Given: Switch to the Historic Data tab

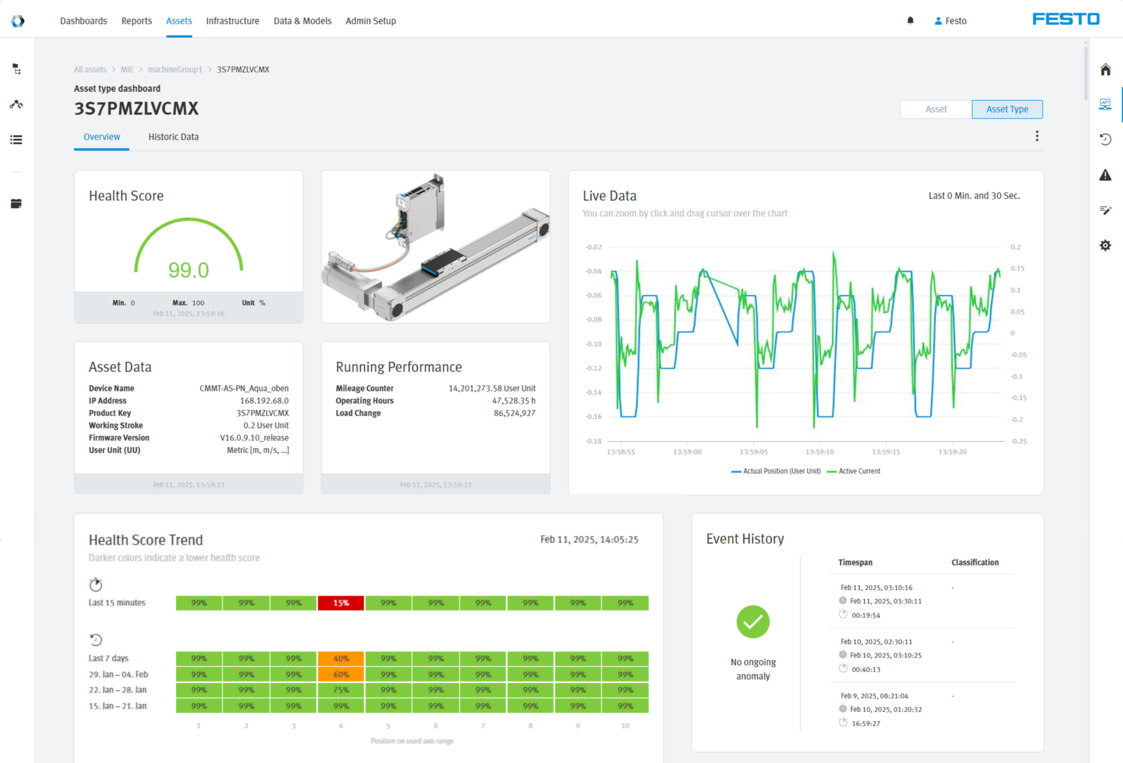Looking at the screenshot, I should 173,137.
